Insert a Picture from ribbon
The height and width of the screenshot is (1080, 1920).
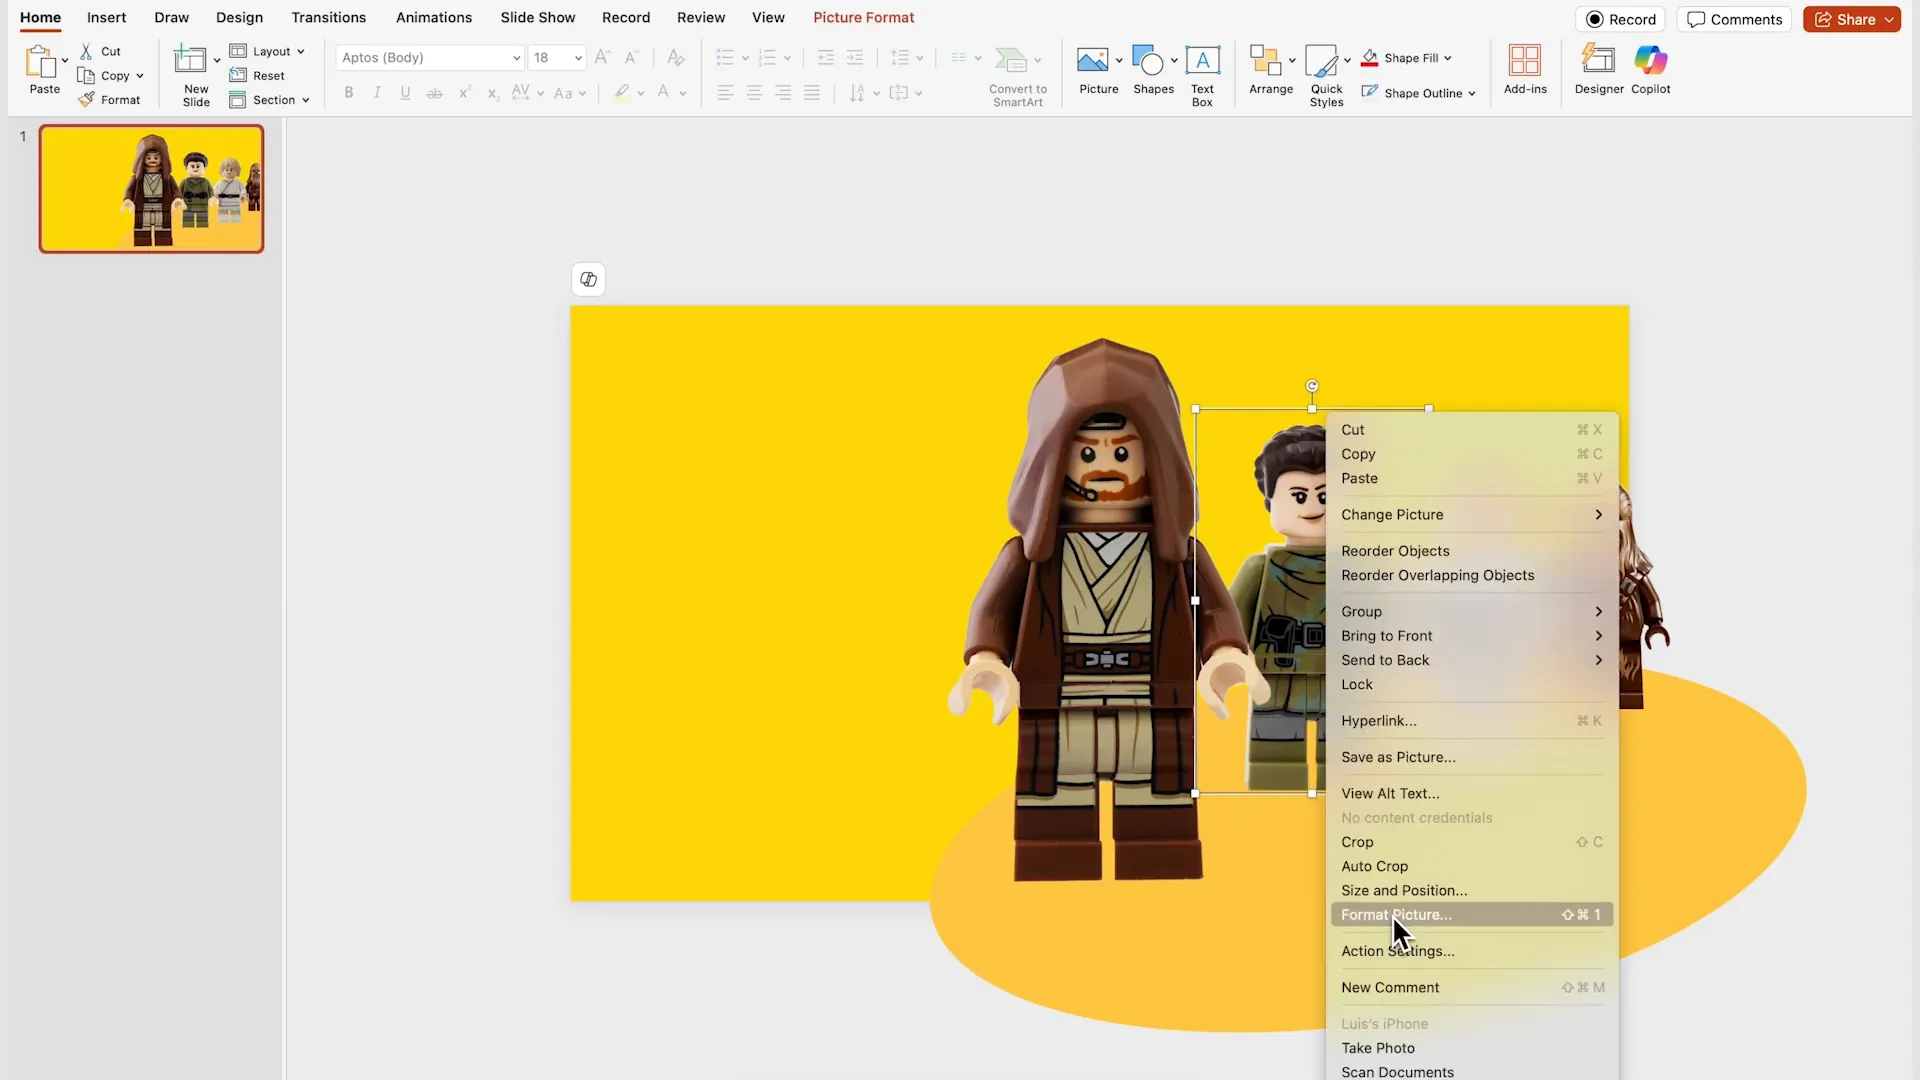point(1092,60)
